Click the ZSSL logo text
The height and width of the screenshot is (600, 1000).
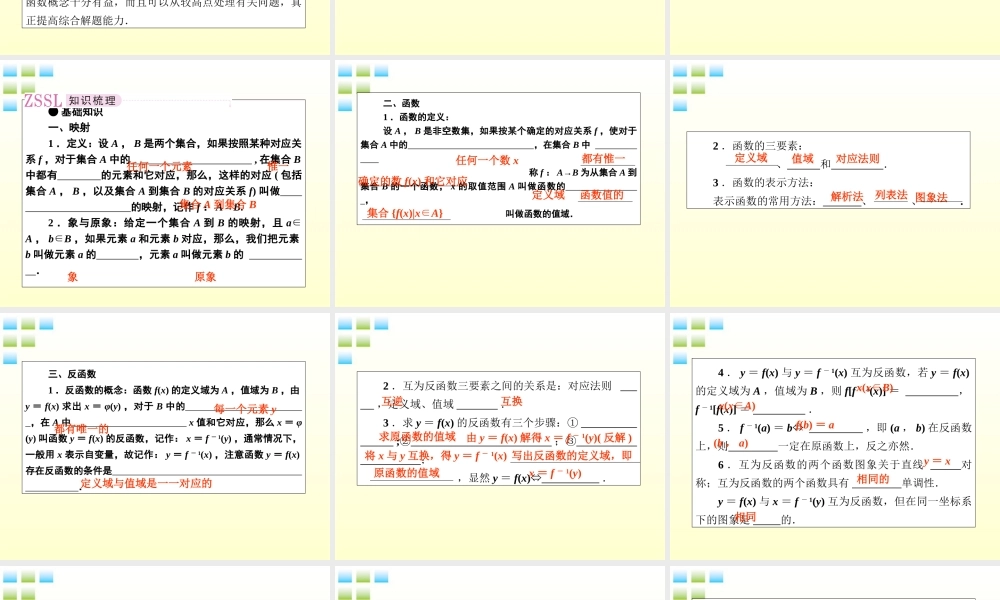point(43,101)
